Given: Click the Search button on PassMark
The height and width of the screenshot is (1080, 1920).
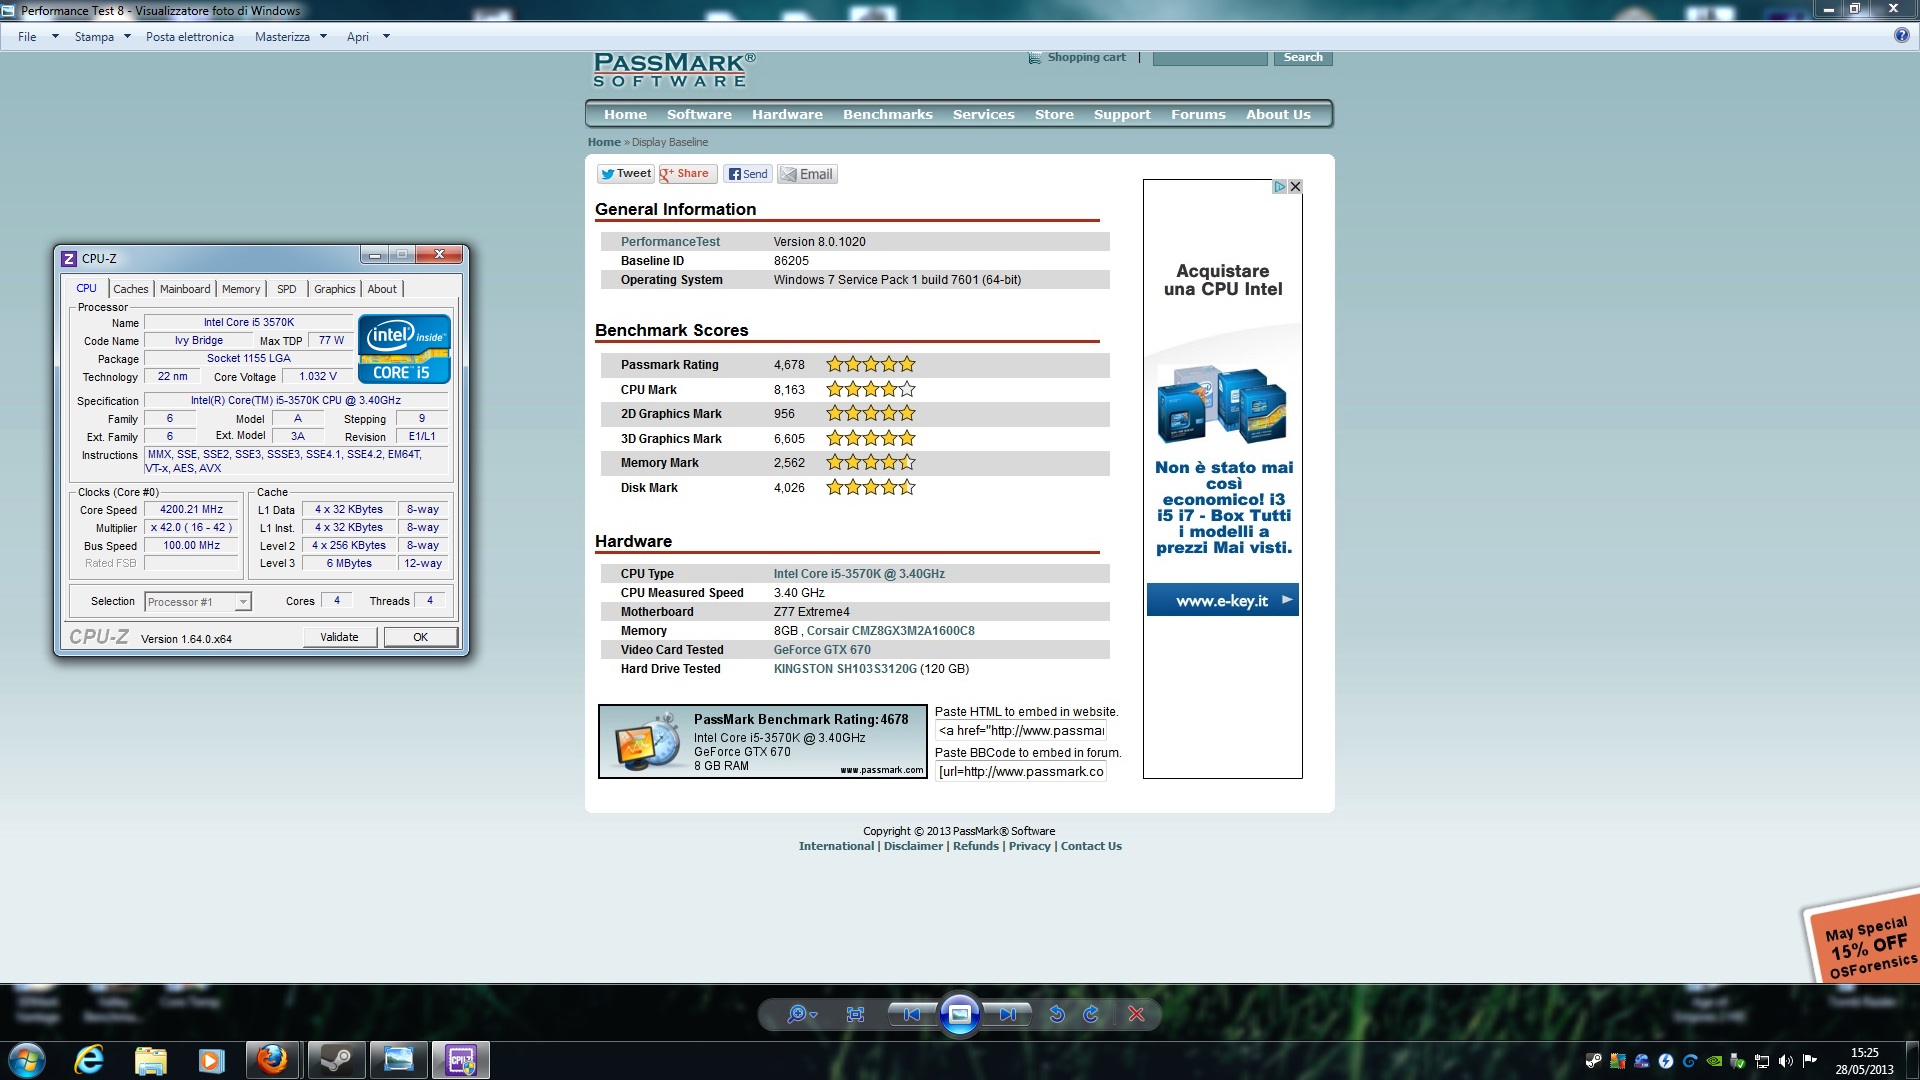Looking at the screenshot, I should [1303, 58].
